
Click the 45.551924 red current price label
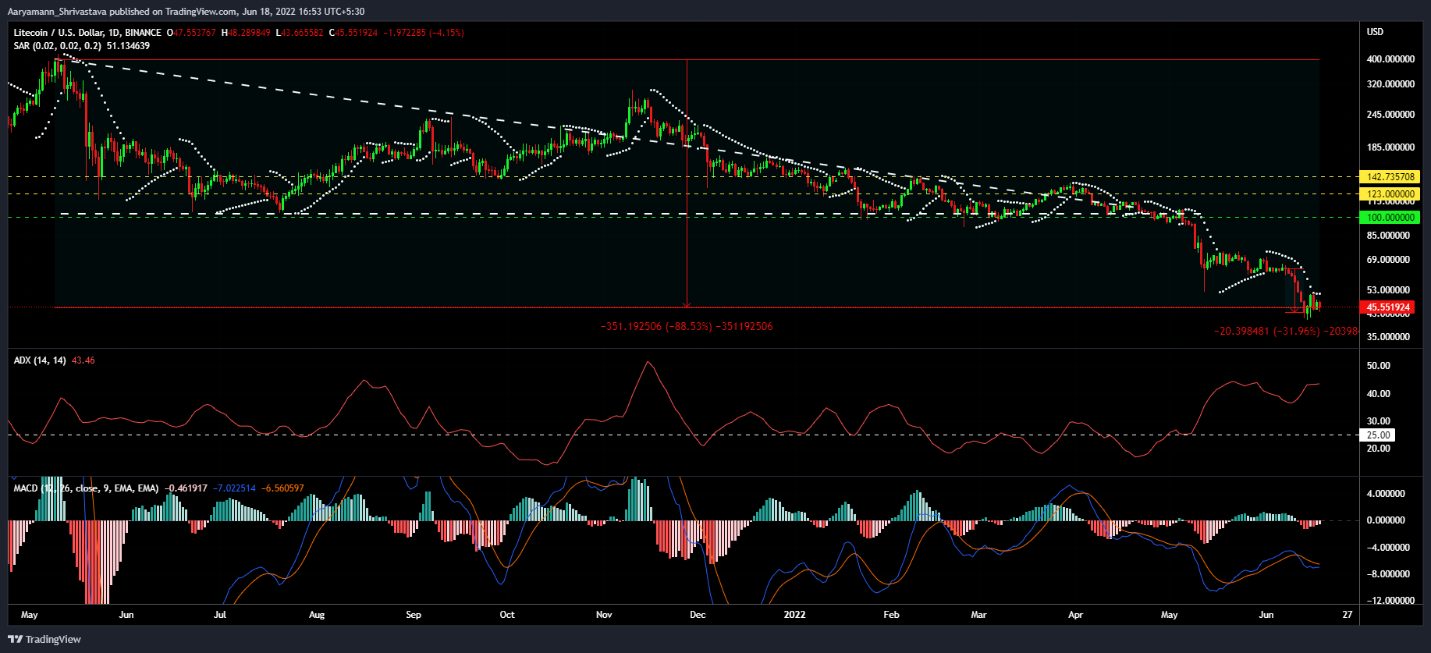[1387, 307]
